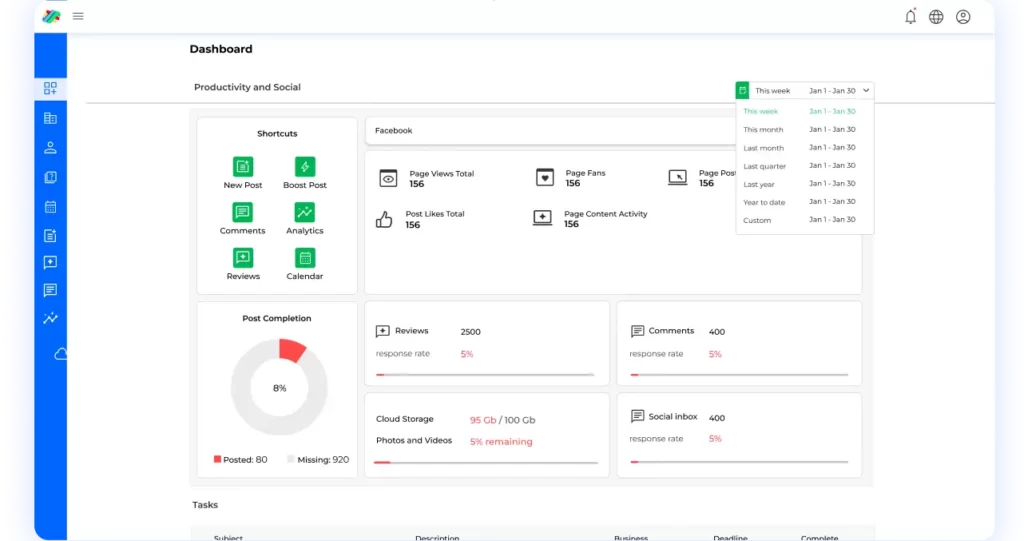Click the New Post shortcut icon
1024x541 pixels.
(243, 167)
